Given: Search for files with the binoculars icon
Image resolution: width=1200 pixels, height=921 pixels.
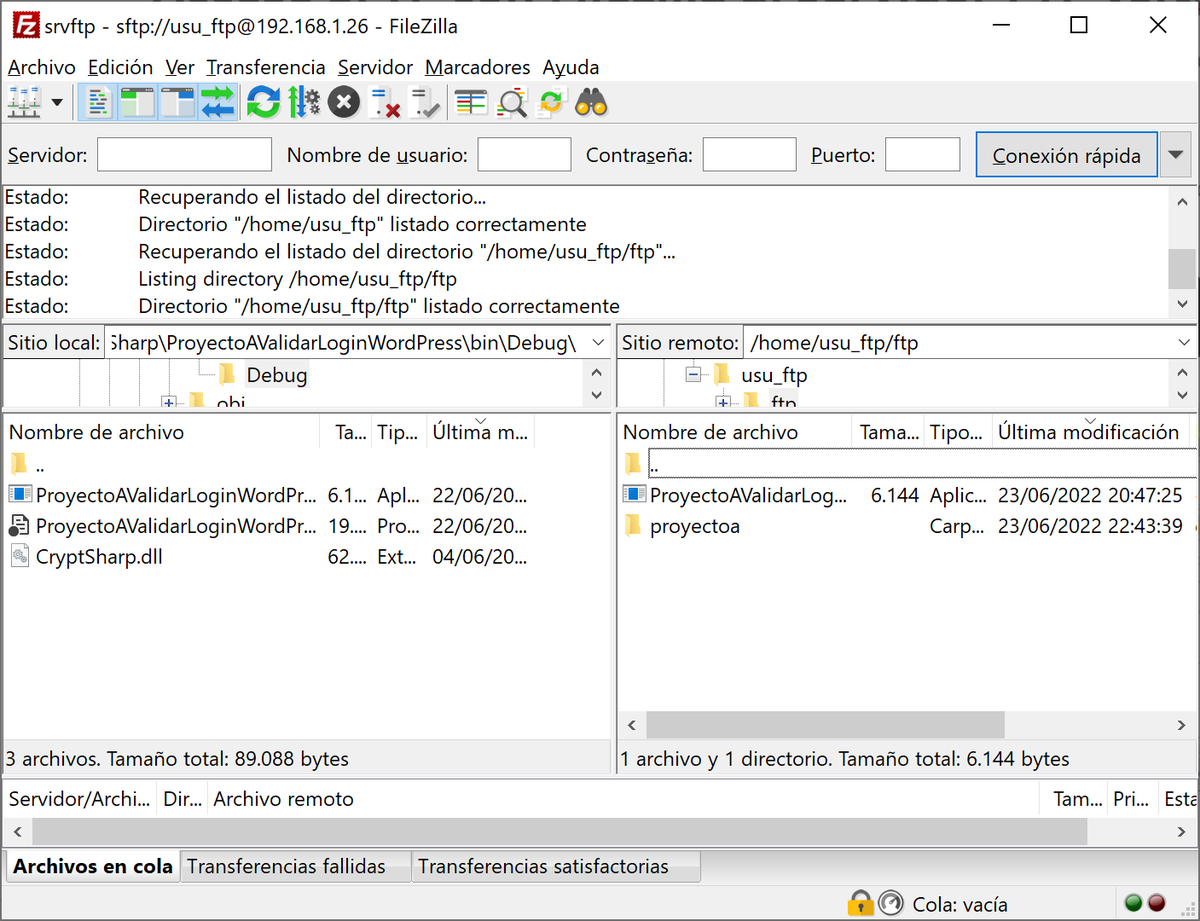Looking at the screenshot, I should (592, 102).
